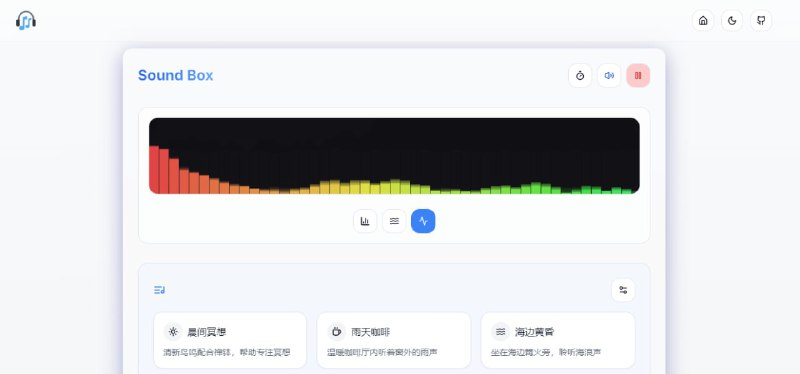
Task: Switch visualizer to wave lines mode
Action: [394, 221]
